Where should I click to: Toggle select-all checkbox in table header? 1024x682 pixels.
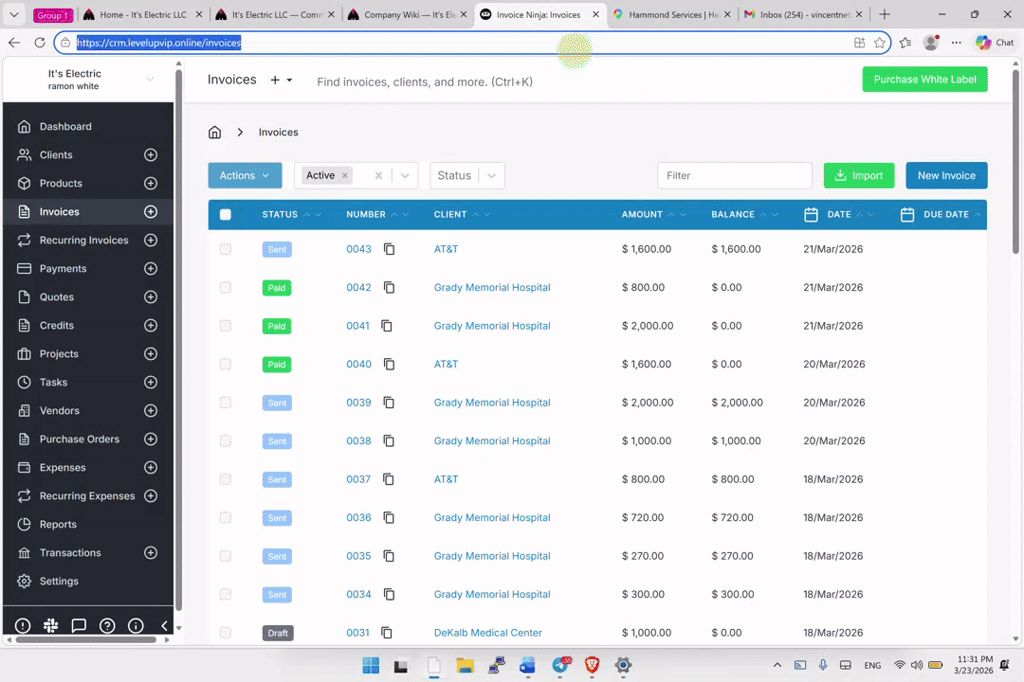pos(225,214)
